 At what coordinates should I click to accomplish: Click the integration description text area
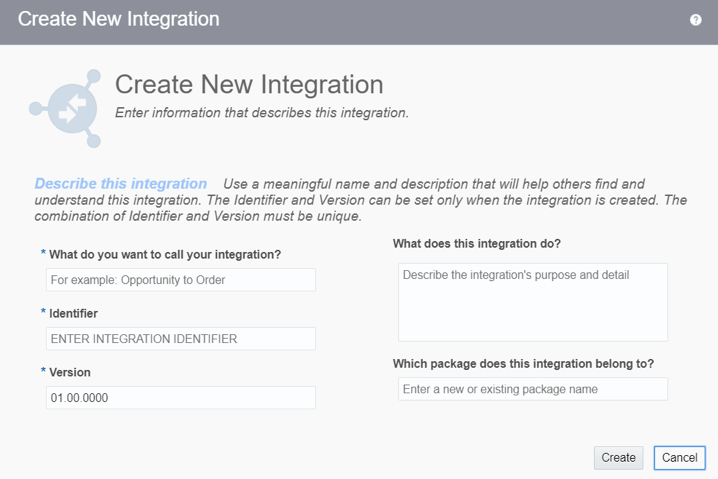(x=532, y=302)
